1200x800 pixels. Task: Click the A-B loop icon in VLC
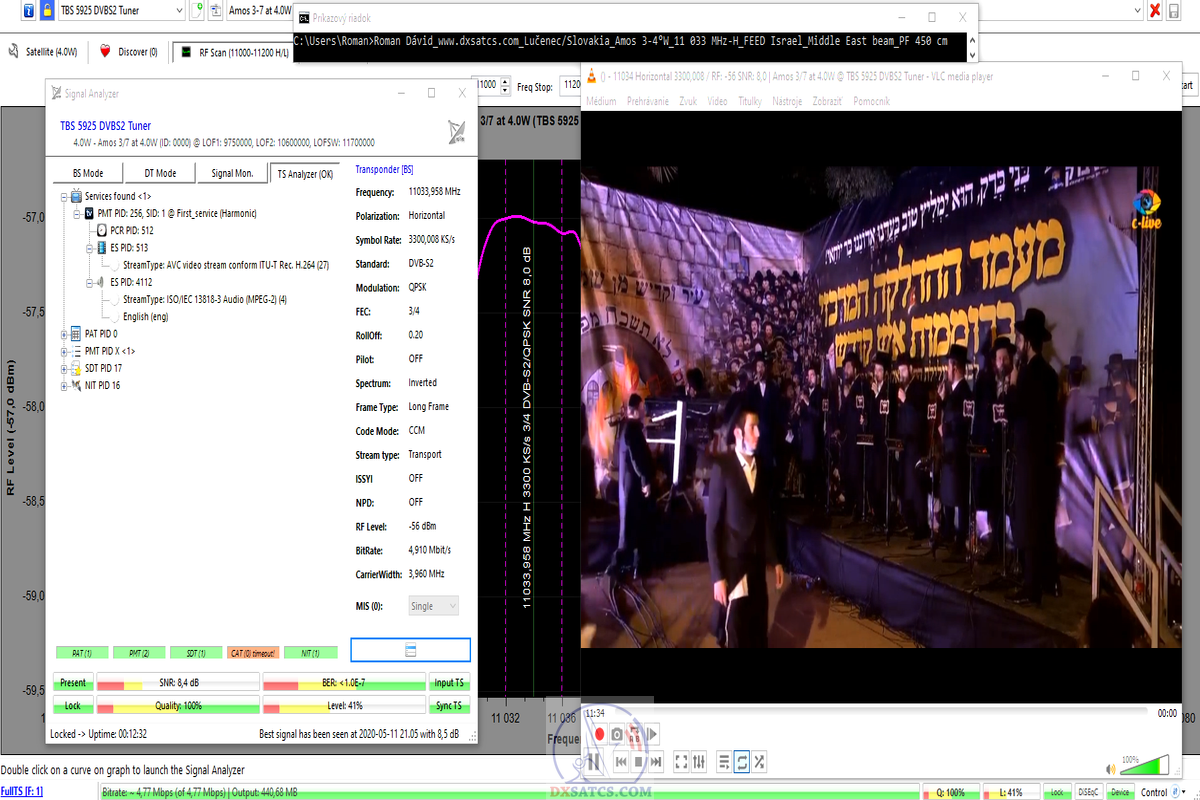pos(635,735)
